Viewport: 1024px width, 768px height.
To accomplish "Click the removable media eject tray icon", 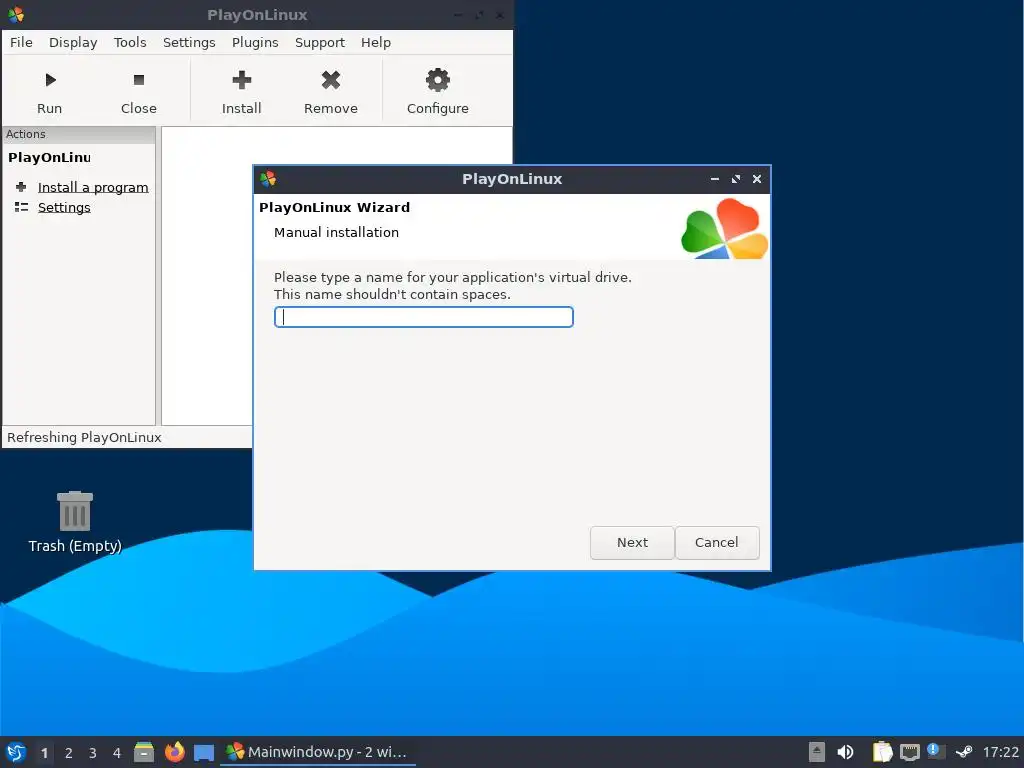I will 817,752.
